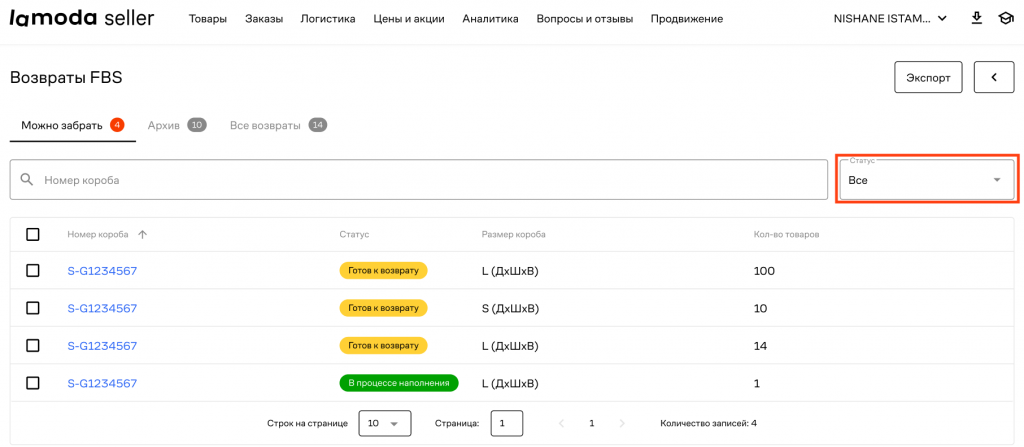Click the Страница number input box
Viewport: 1024px width, 447px height.
[x=506, y=423]
